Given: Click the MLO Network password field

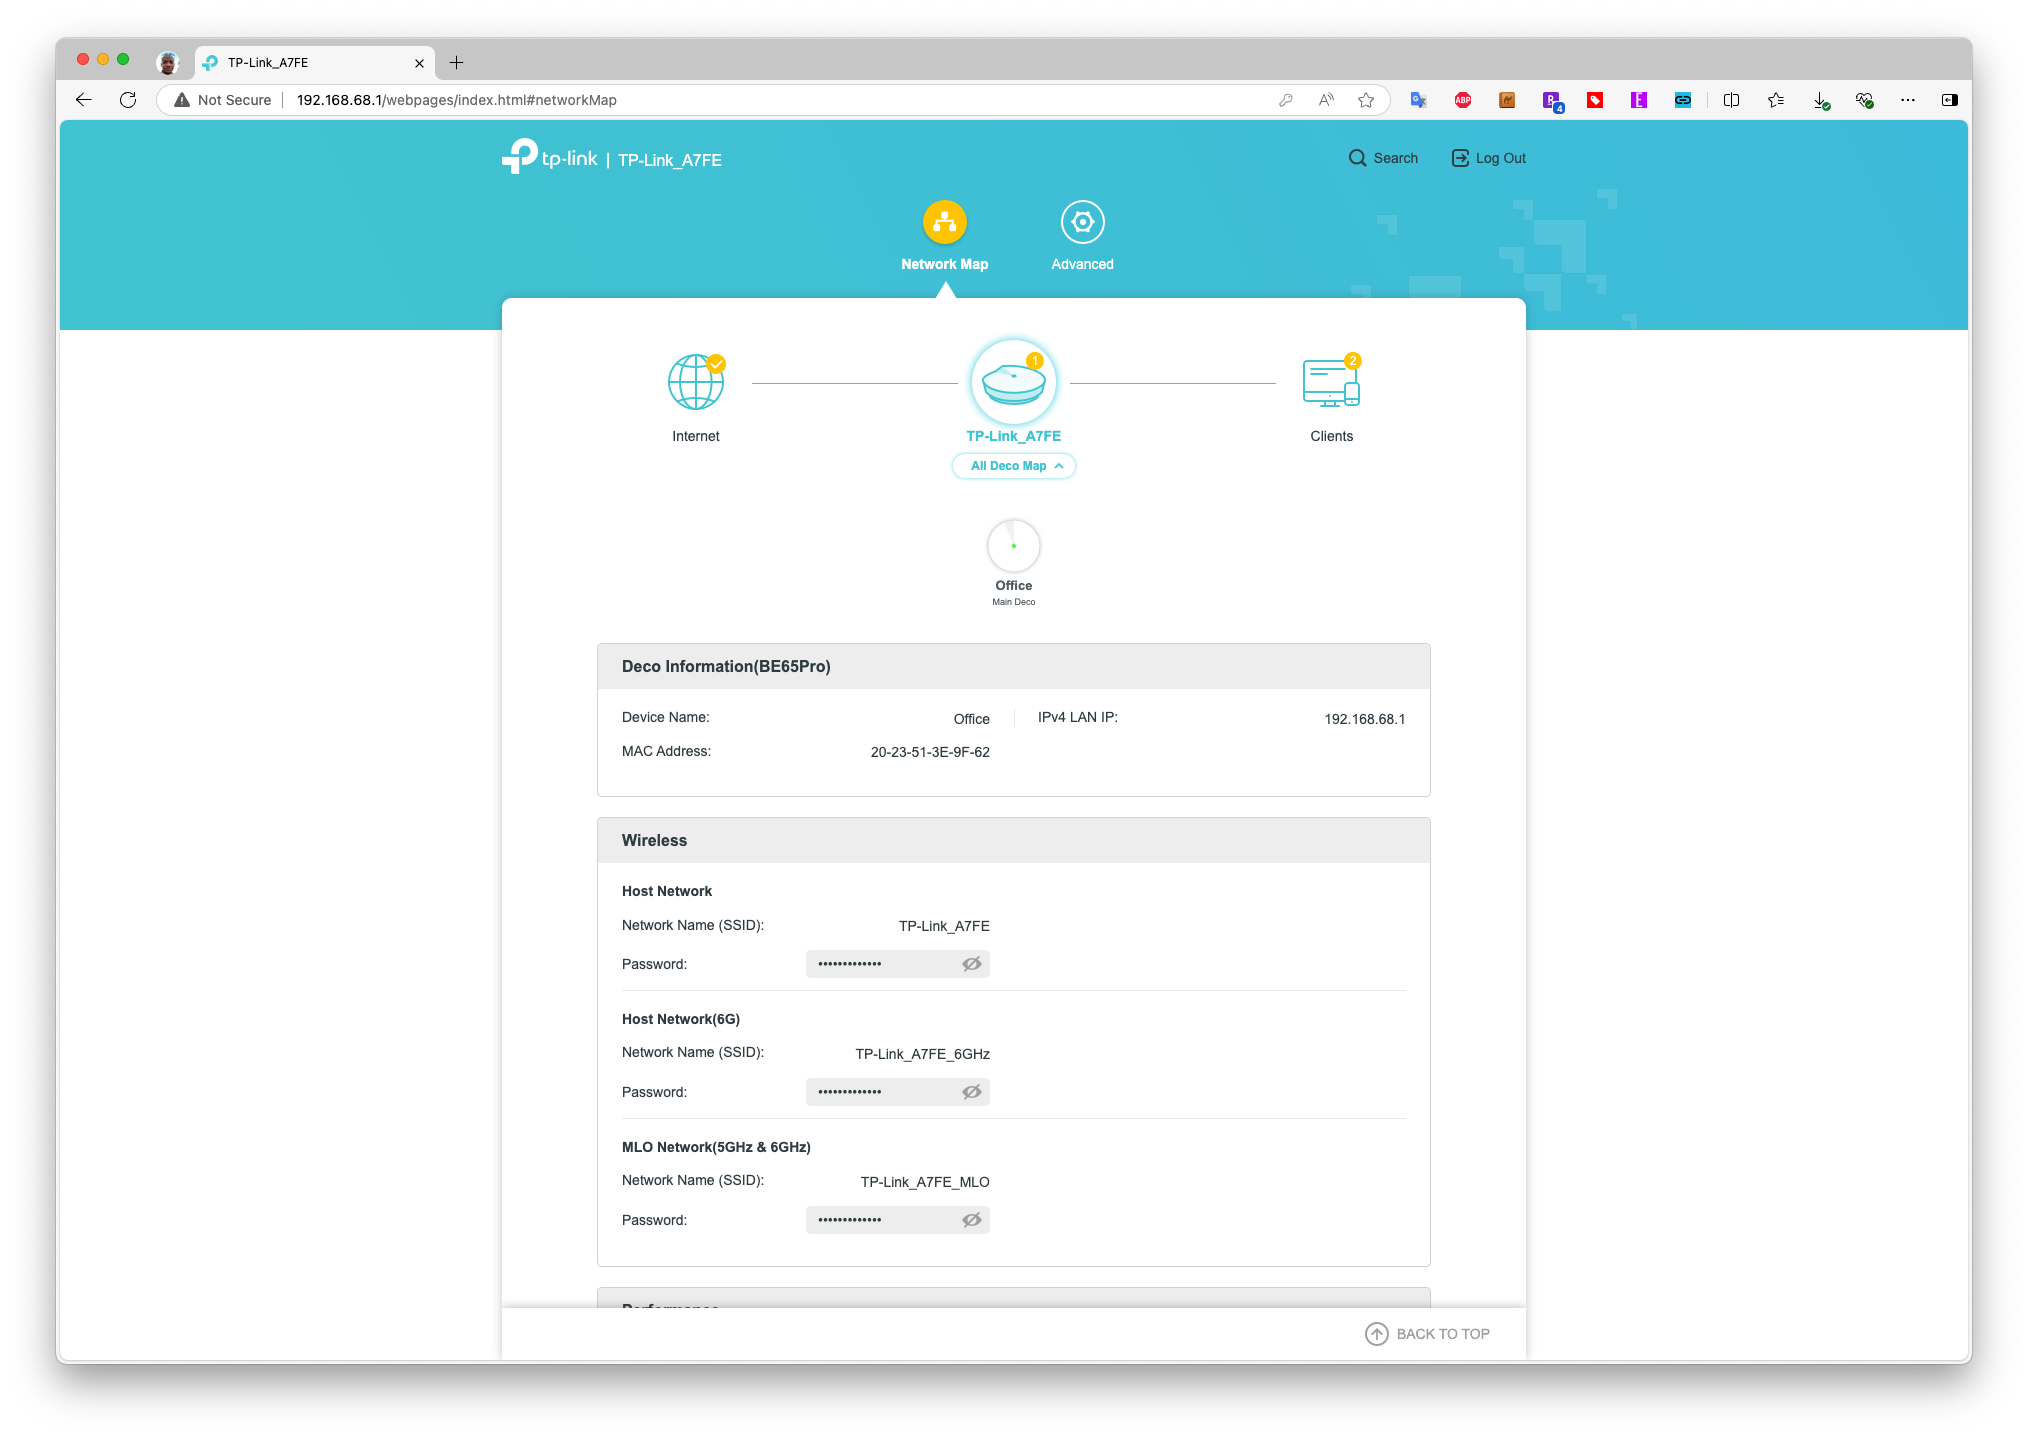Looking at the screenshot, I should 898,1220.
